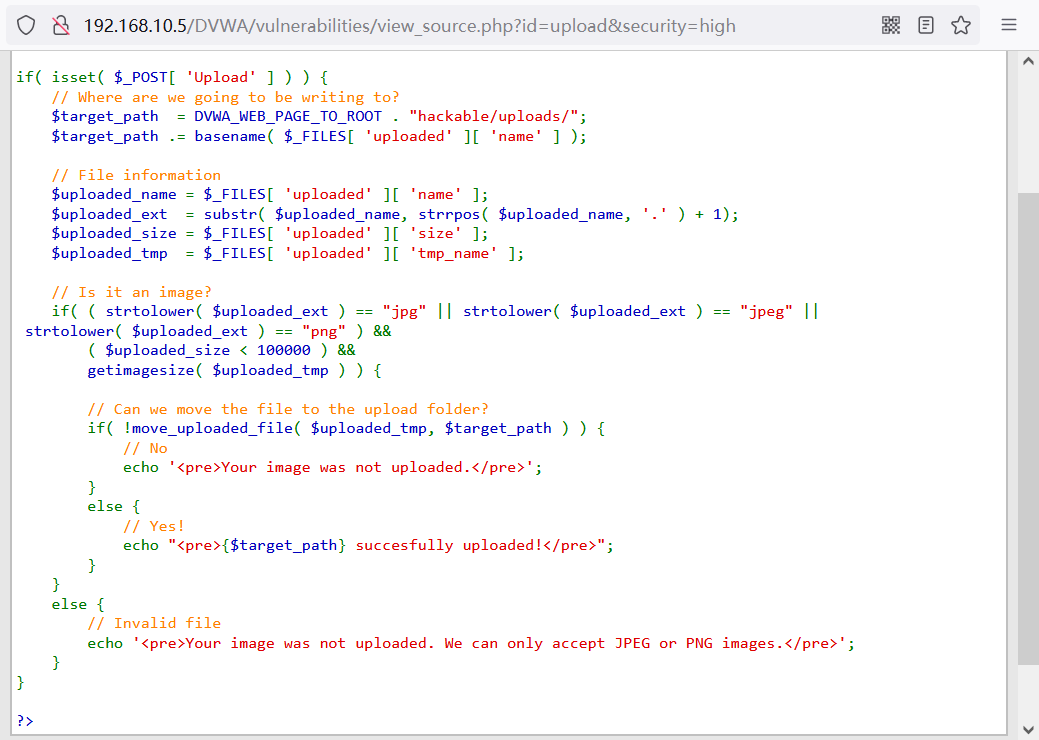Click the scrollbar down arrow
This screenshot has height=740, width=1039.
click(x=1028, y=728)
